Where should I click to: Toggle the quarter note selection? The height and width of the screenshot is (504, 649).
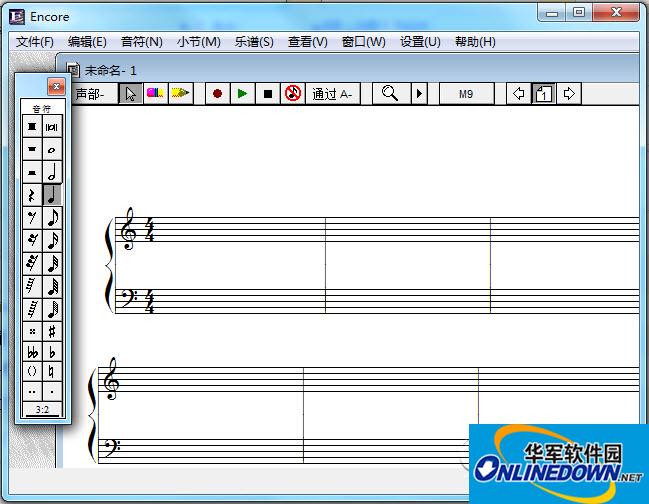53,194
